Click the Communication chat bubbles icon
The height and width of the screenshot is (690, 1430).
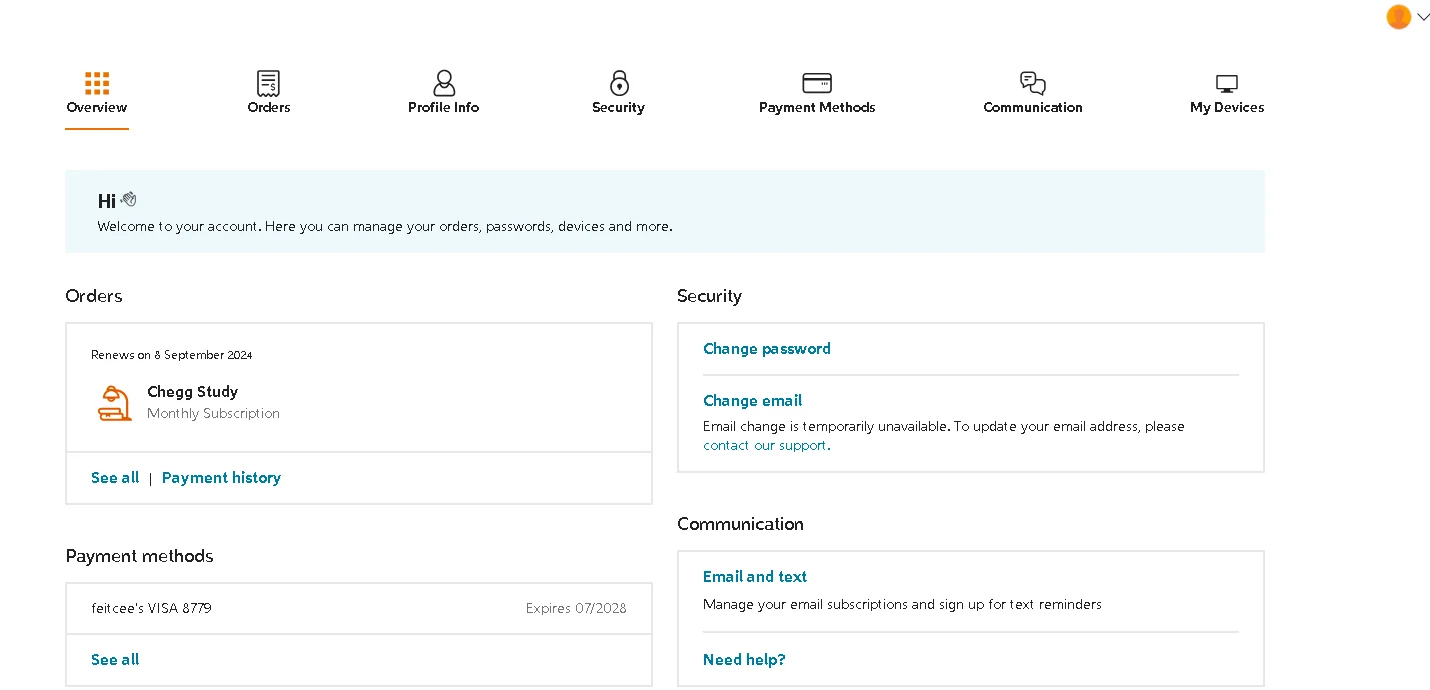[1033, 83]
